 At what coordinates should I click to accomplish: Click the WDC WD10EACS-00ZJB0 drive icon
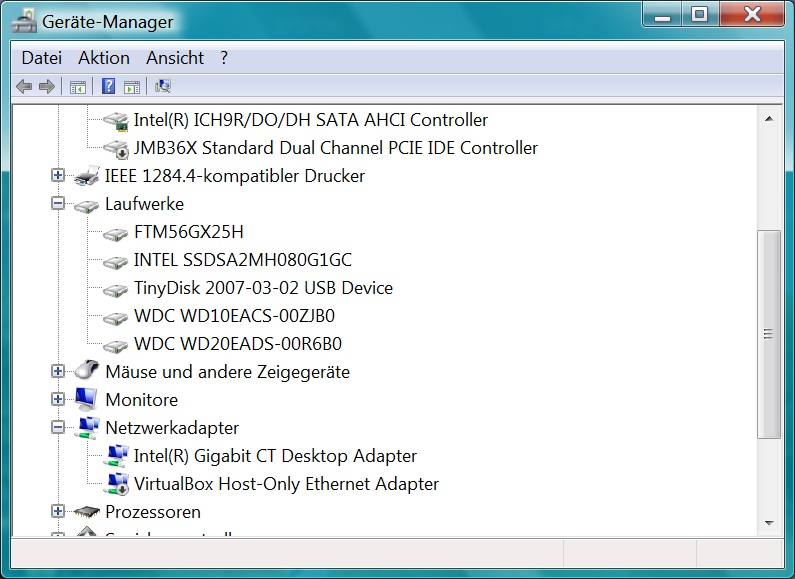point(116,317)
